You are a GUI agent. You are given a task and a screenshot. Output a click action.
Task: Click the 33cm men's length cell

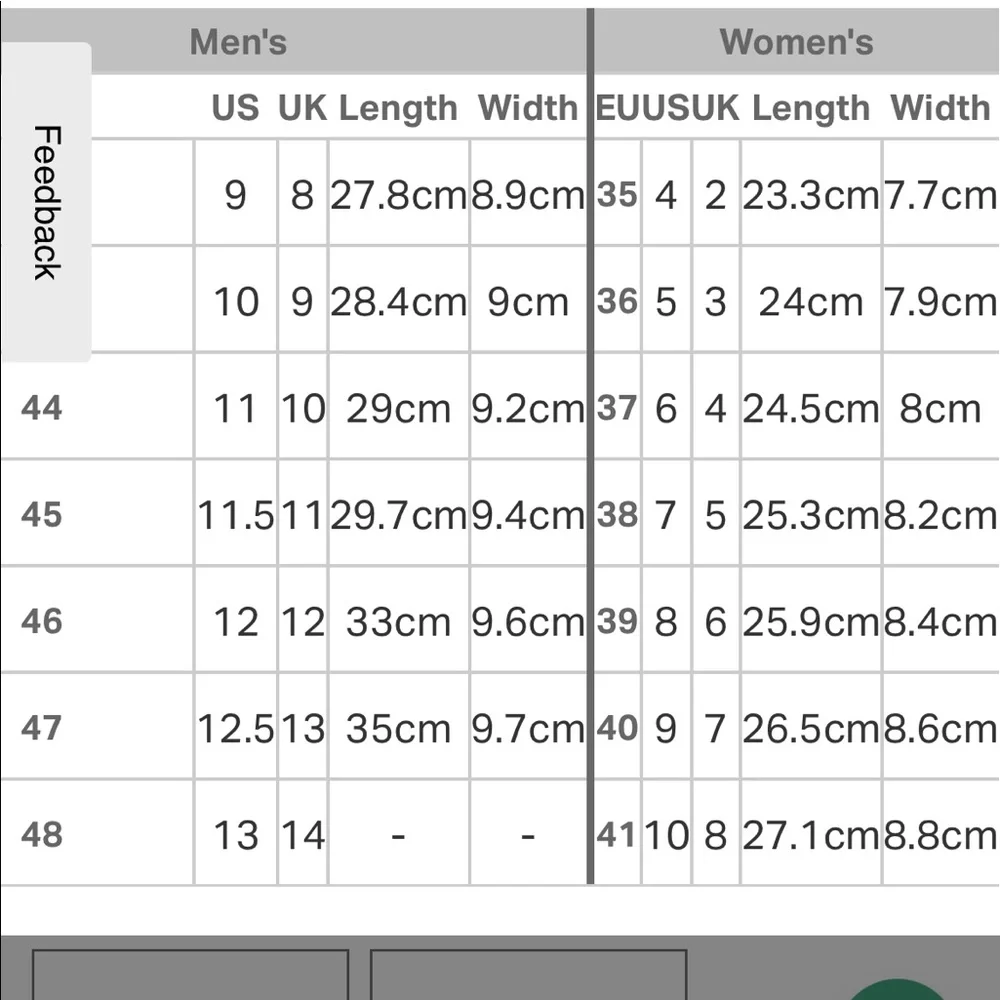[x=399, y=622]
